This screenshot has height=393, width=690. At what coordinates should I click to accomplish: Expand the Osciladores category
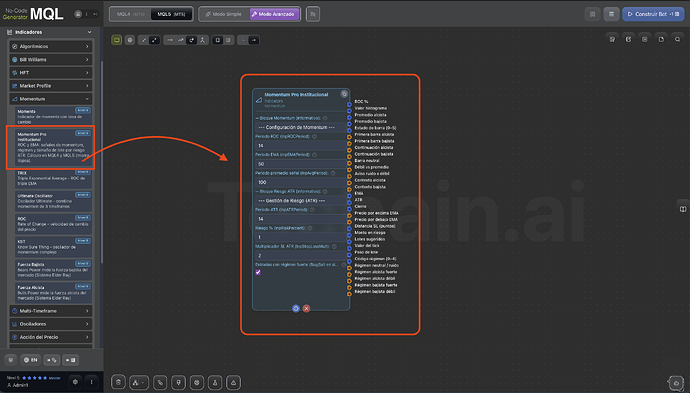point(51,324)
